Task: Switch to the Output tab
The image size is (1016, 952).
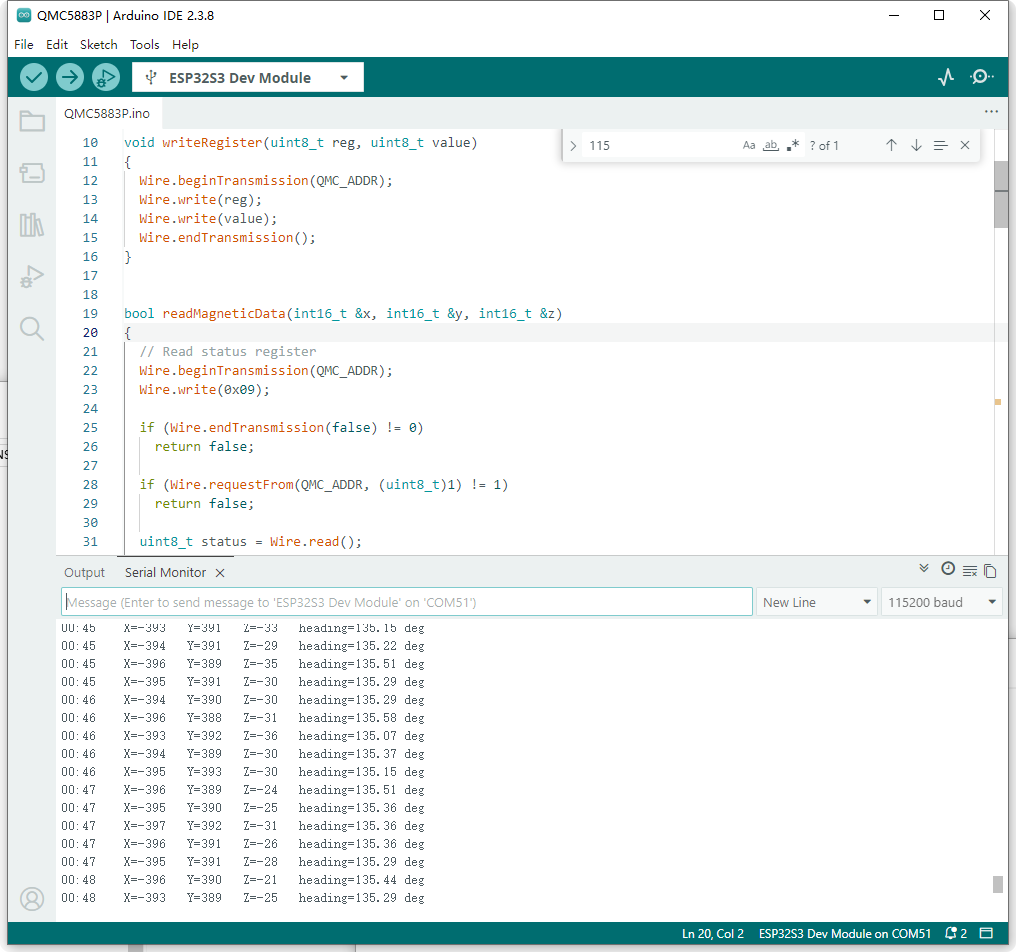Action: (x=84, y=573)
